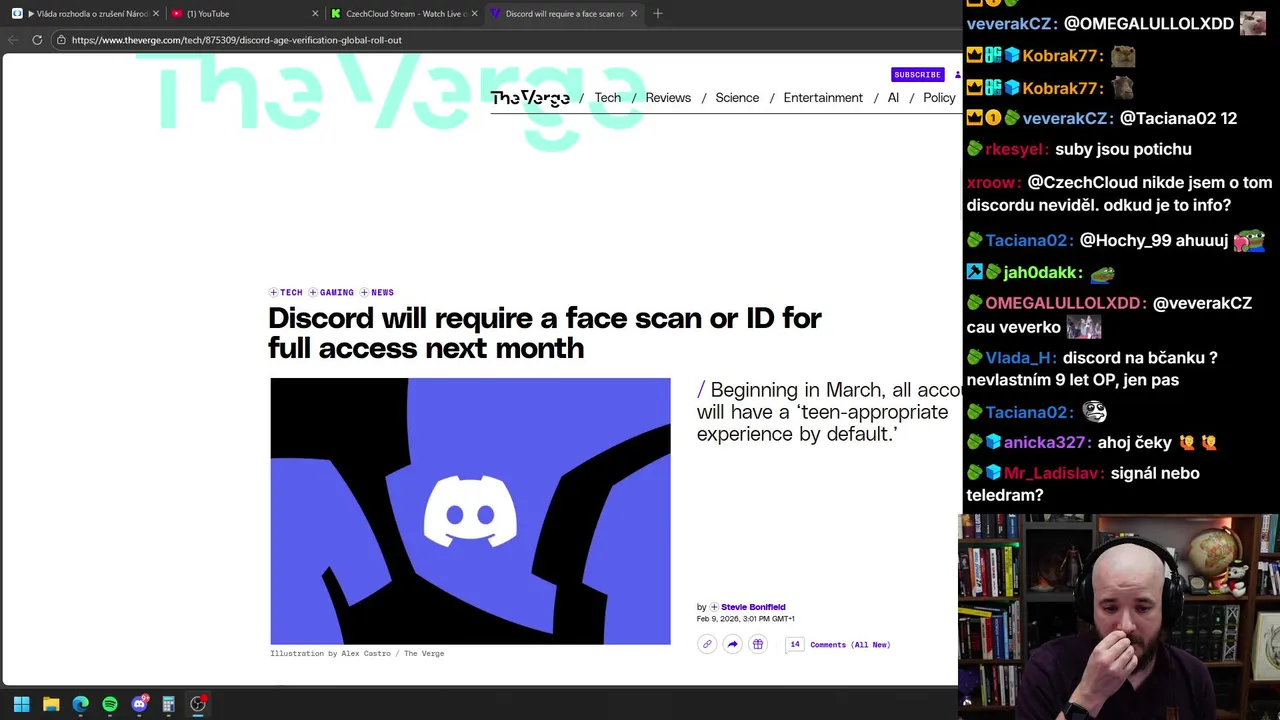Open author Stevie Bonifield's profile
1280x720 pixels.
pos(753,607)
